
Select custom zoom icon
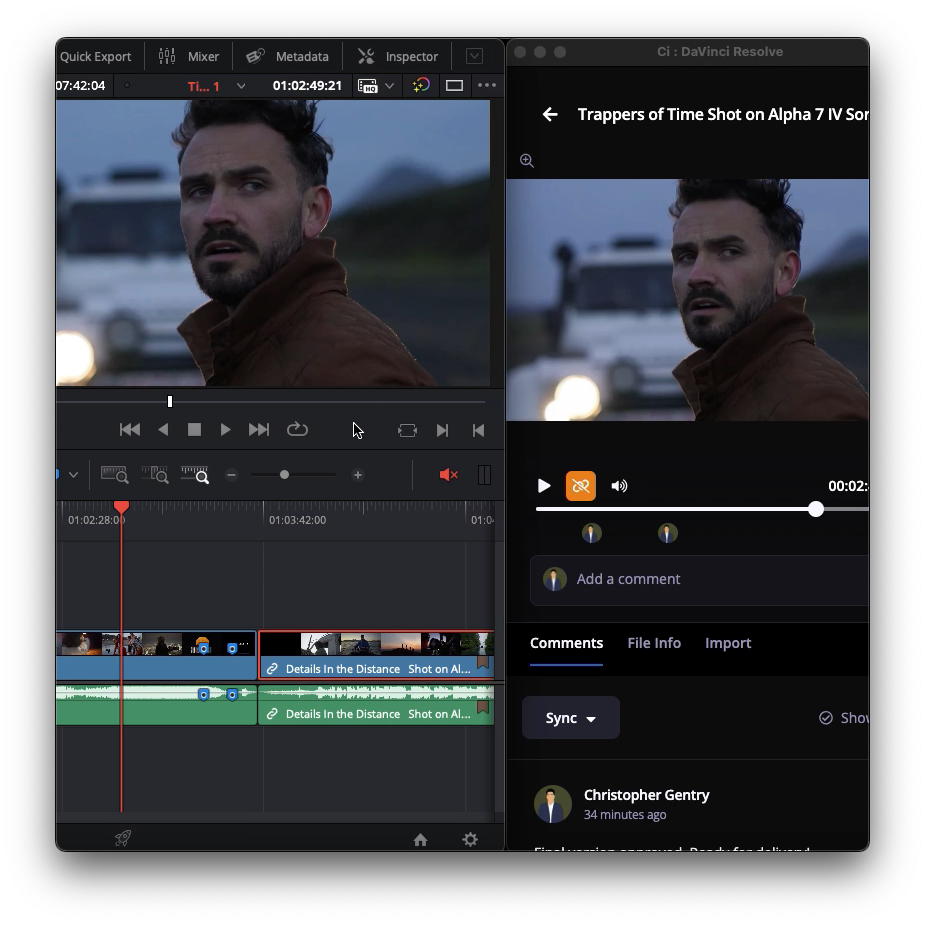point(195,475)
